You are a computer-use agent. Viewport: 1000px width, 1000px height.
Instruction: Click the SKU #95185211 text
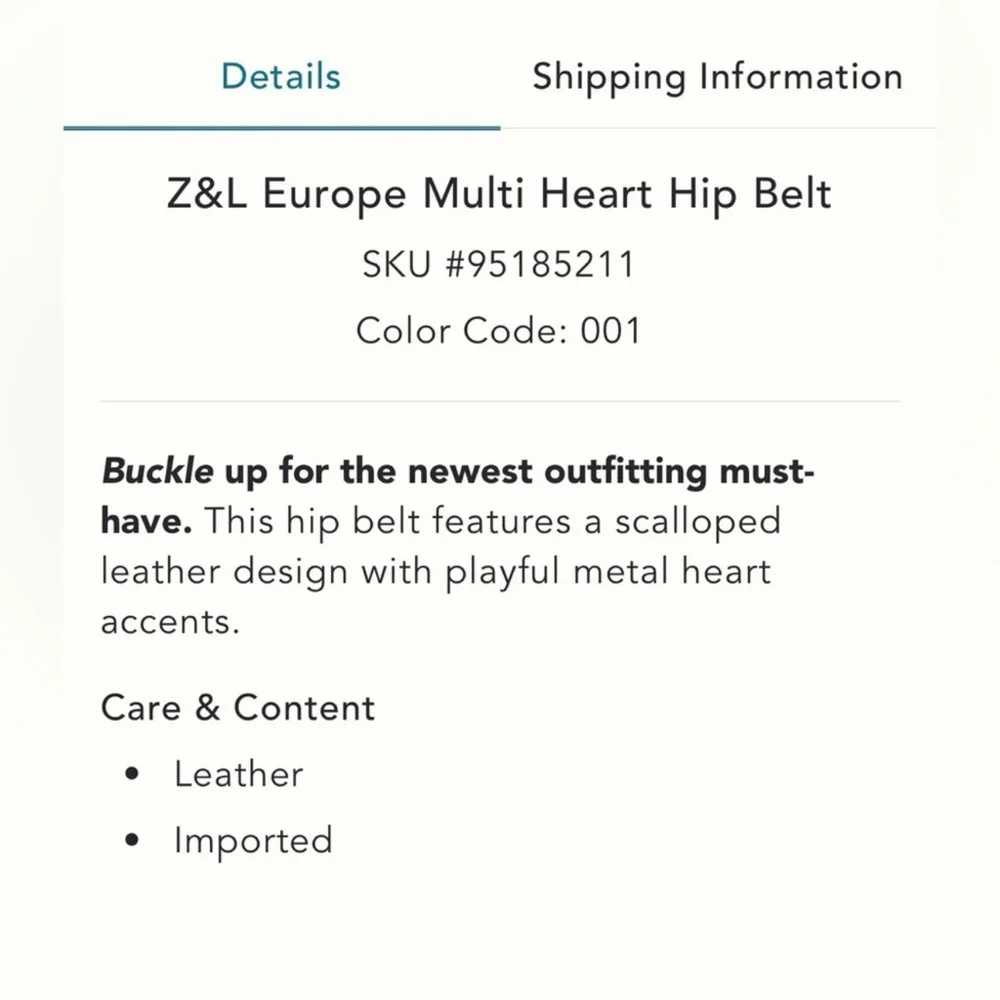click(499, 264)
